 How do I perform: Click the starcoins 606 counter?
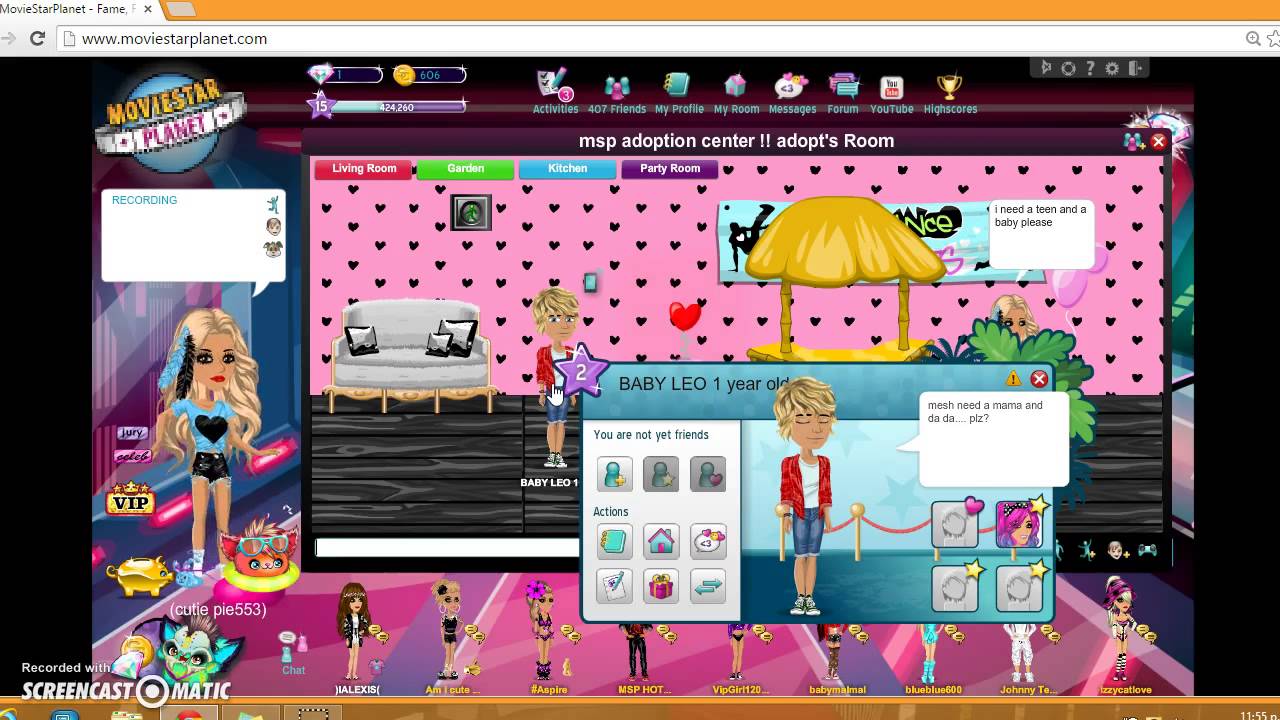(429, 75)
